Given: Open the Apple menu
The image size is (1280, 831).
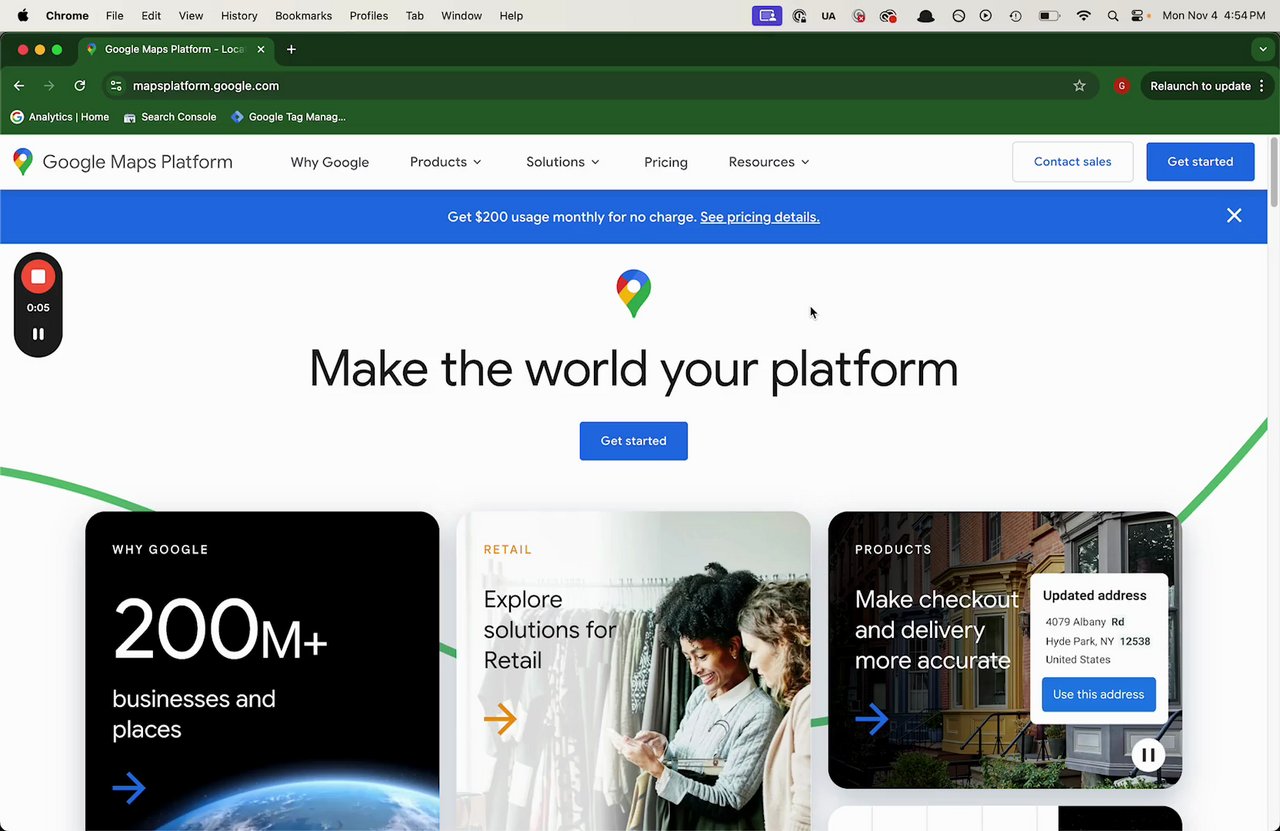Looking at the screenshot, I should pyautogui.click(x=23, y=16).
